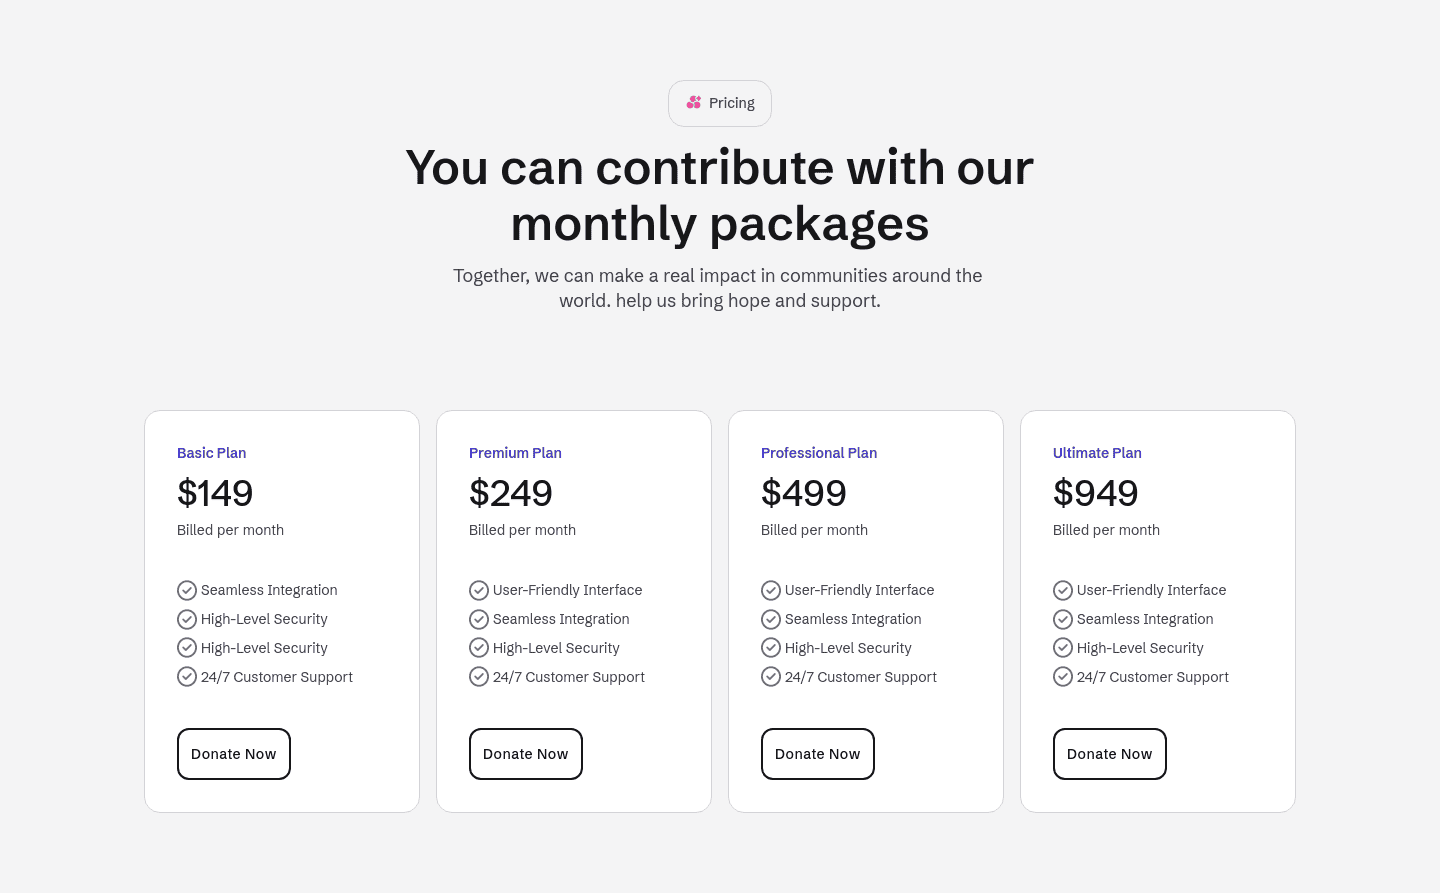The width and height of the screenshot is (1440, 893).
Task: Click Ultimate Plan's User-Friendly Interface check icon
Action: click(1063, 590)
